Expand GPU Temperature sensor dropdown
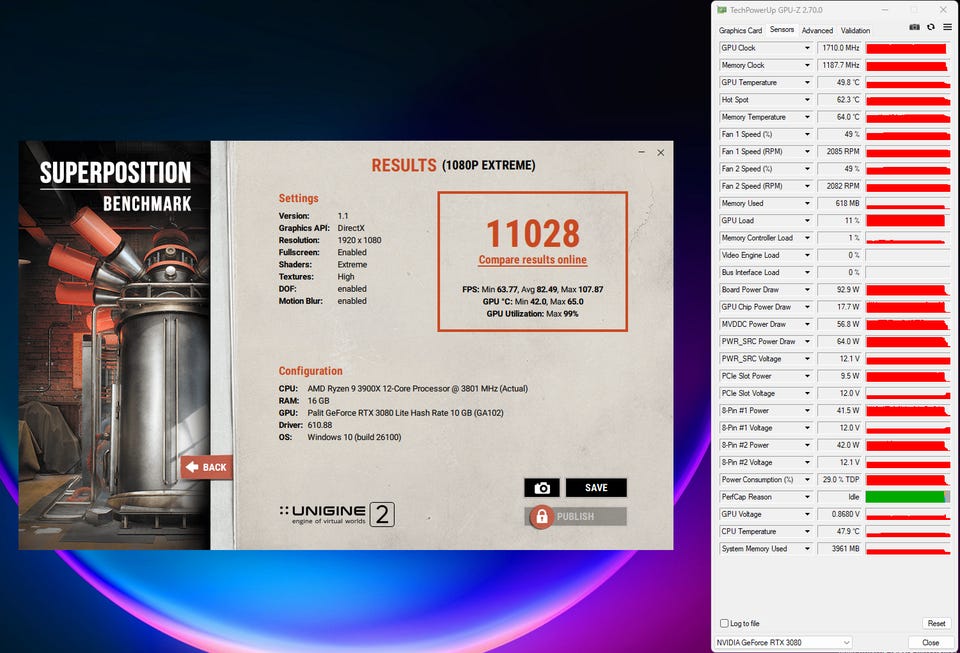Viewport: 960px width, 653px height. tap(807, 82)
